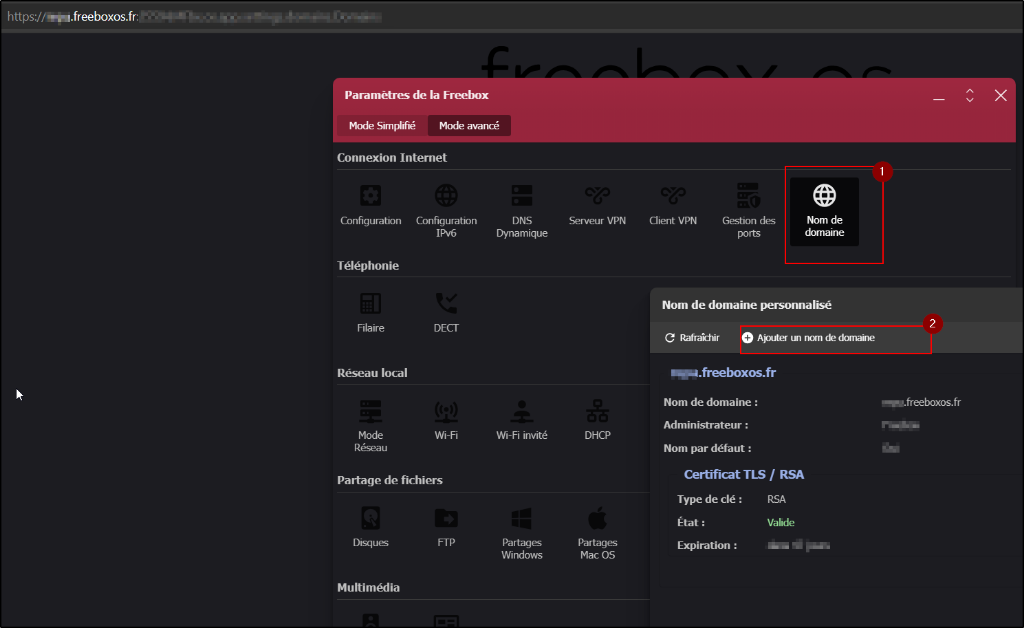1024x628 pixels.
Task: Click the Valide certificate status text
Action: [x=780, y=522]
